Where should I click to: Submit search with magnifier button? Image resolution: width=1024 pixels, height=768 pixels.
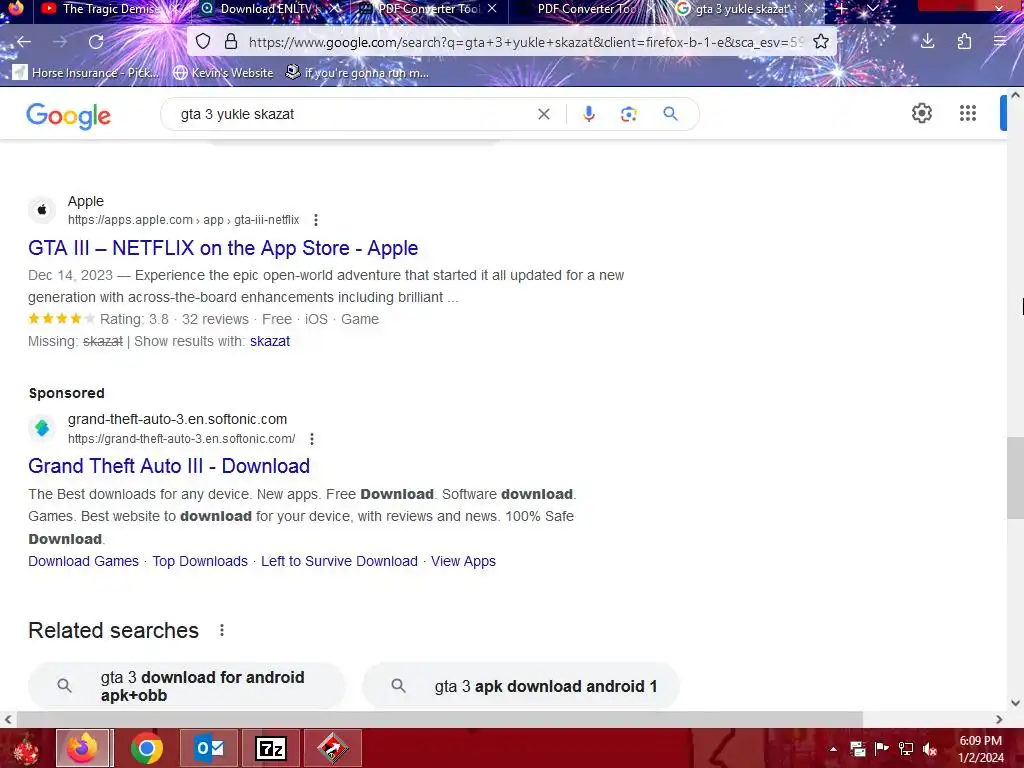pyautogui.click(x=670, y=114)
